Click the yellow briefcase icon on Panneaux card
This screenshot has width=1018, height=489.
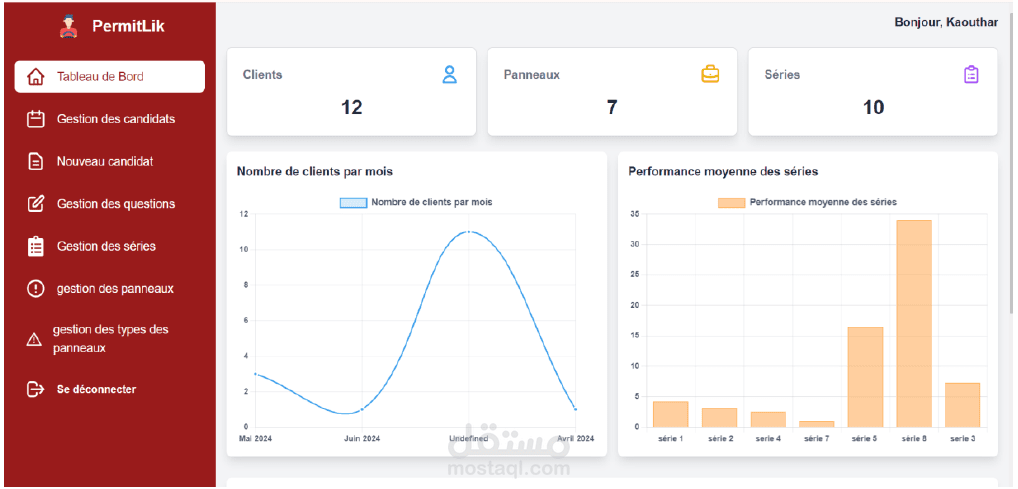(710, 75)
